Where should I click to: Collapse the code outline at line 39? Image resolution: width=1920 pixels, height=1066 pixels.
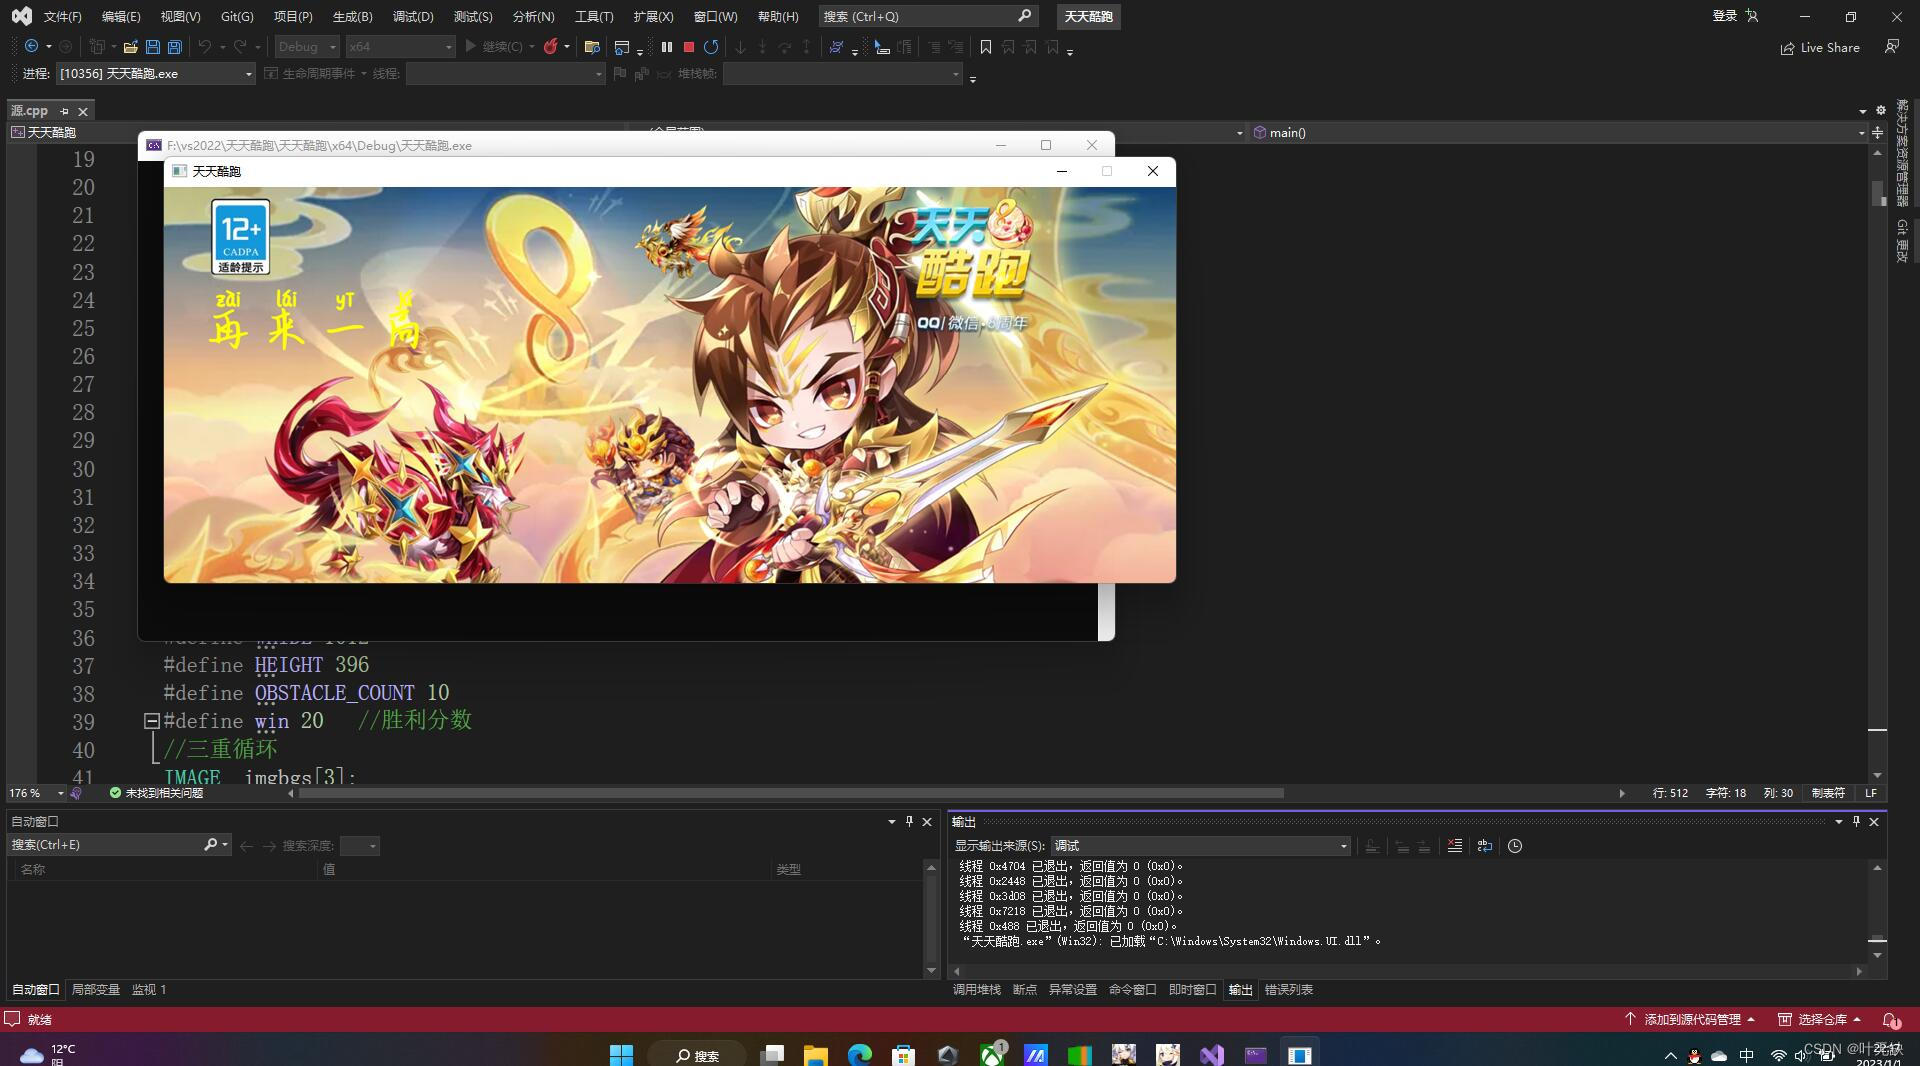(x=152, y=720)
